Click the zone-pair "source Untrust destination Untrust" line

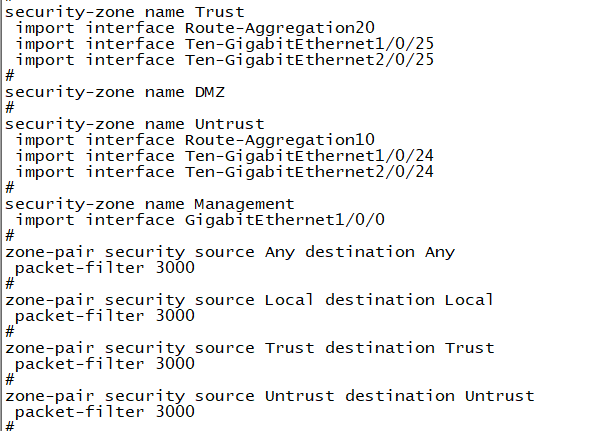[270, 395]
